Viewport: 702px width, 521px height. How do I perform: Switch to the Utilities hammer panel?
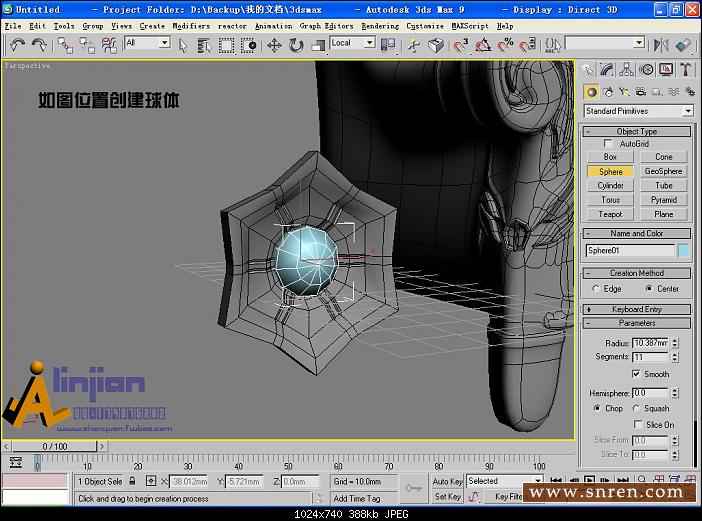pyautogui.click(x=685, y=70)
